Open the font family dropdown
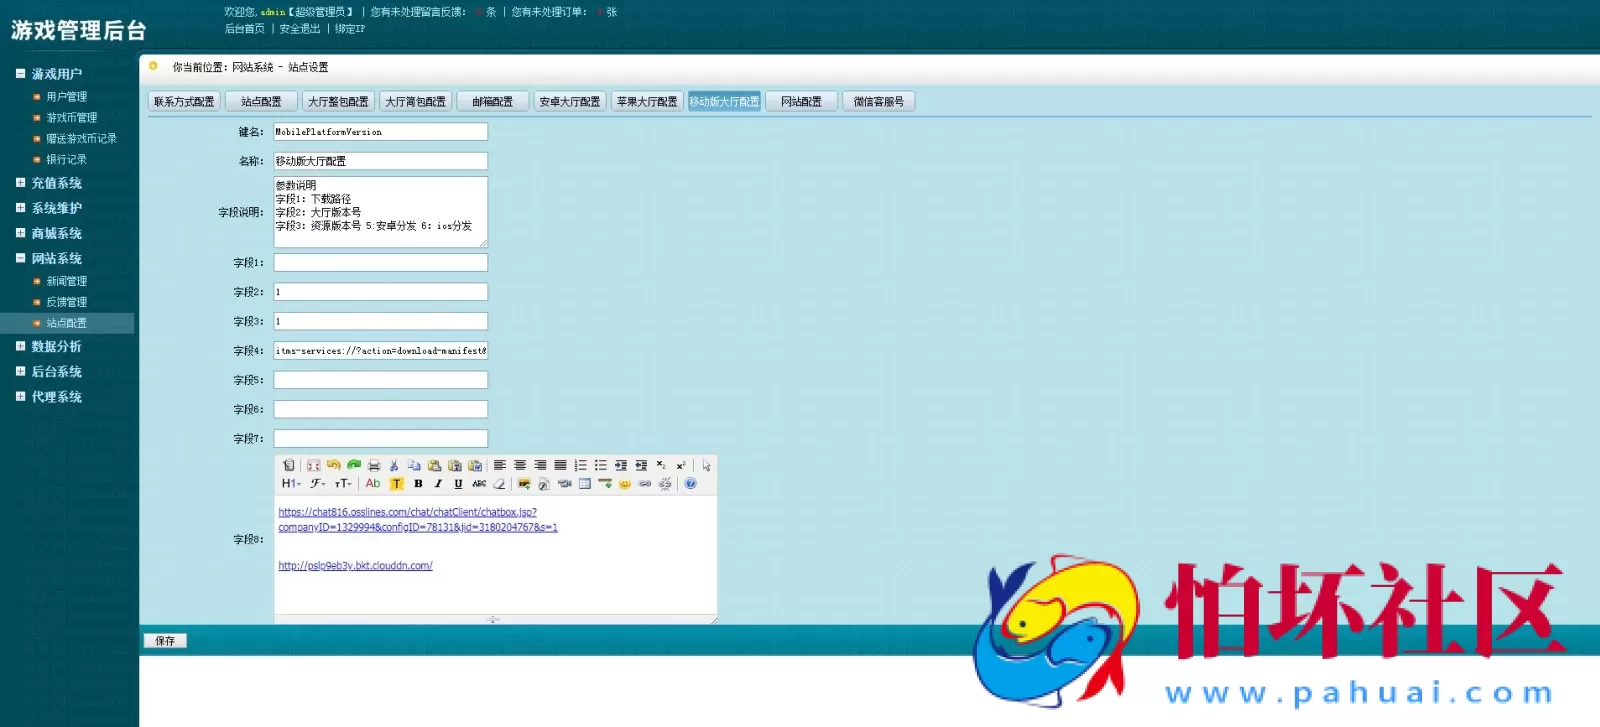Screen dimensions: 1600x727 click(317, 484)
